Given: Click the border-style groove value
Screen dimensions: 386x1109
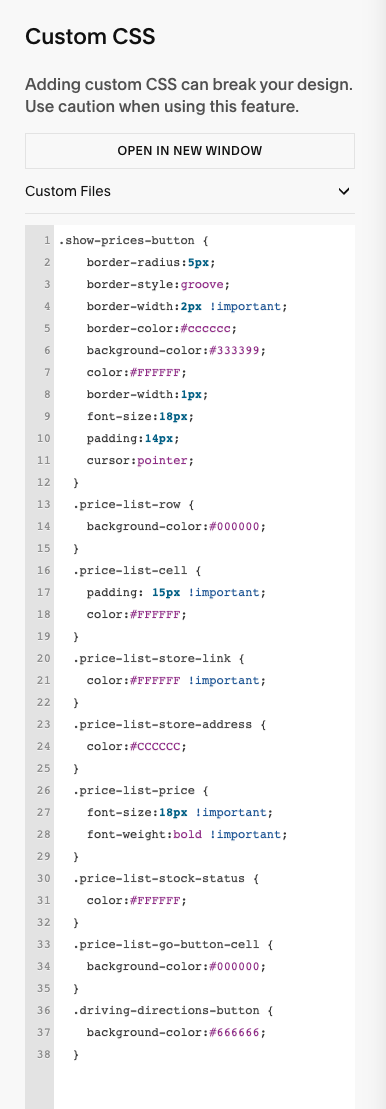Looking at the screenshot, I should point(203,284).
